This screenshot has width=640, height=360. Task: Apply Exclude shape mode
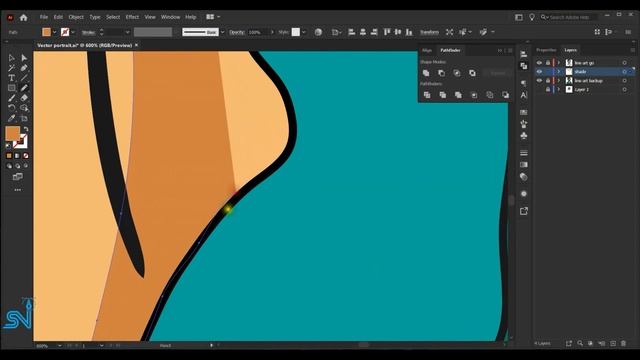point(472,73)
